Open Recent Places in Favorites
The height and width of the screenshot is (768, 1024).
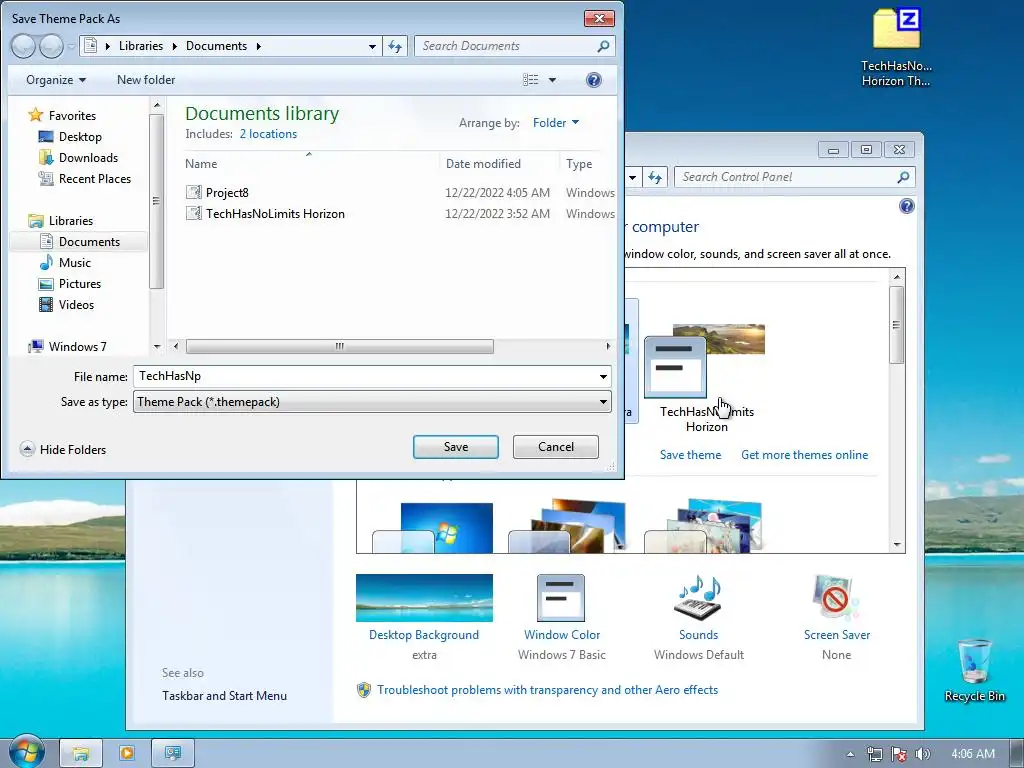[x=95, y=178]
